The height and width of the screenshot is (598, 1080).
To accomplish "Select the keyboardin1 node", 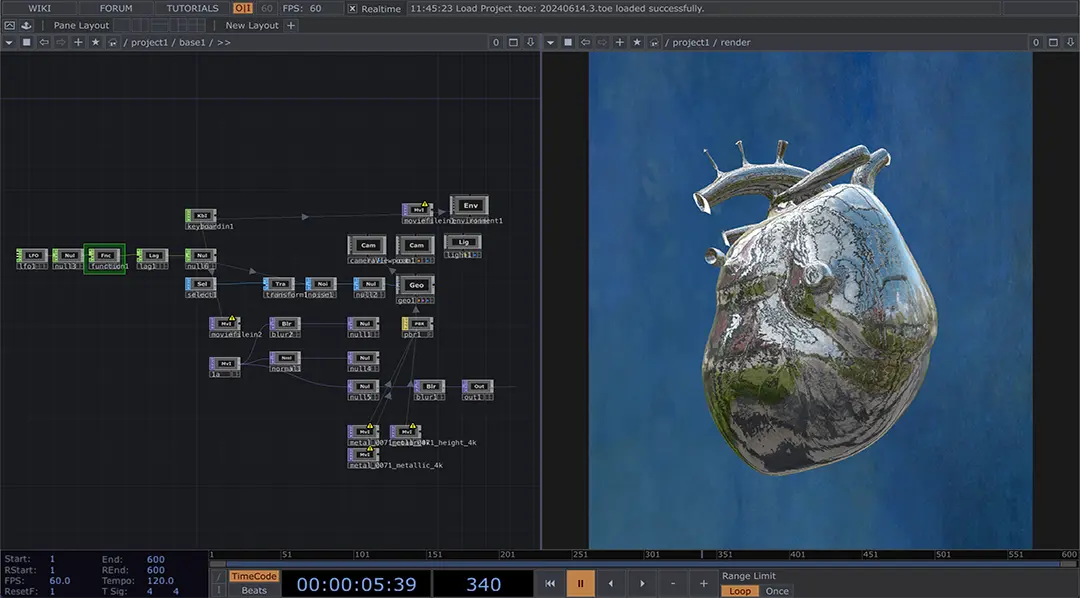I will (201, 218).
